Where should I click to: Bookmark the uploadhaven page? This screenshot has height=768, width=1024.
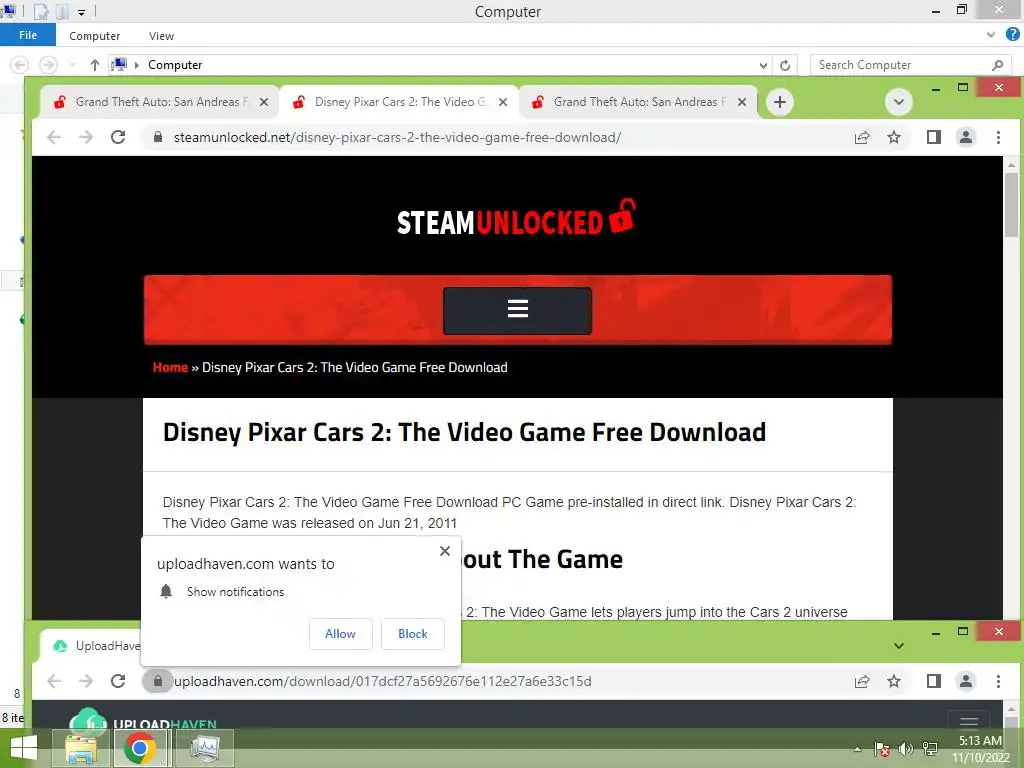(894, 681)
